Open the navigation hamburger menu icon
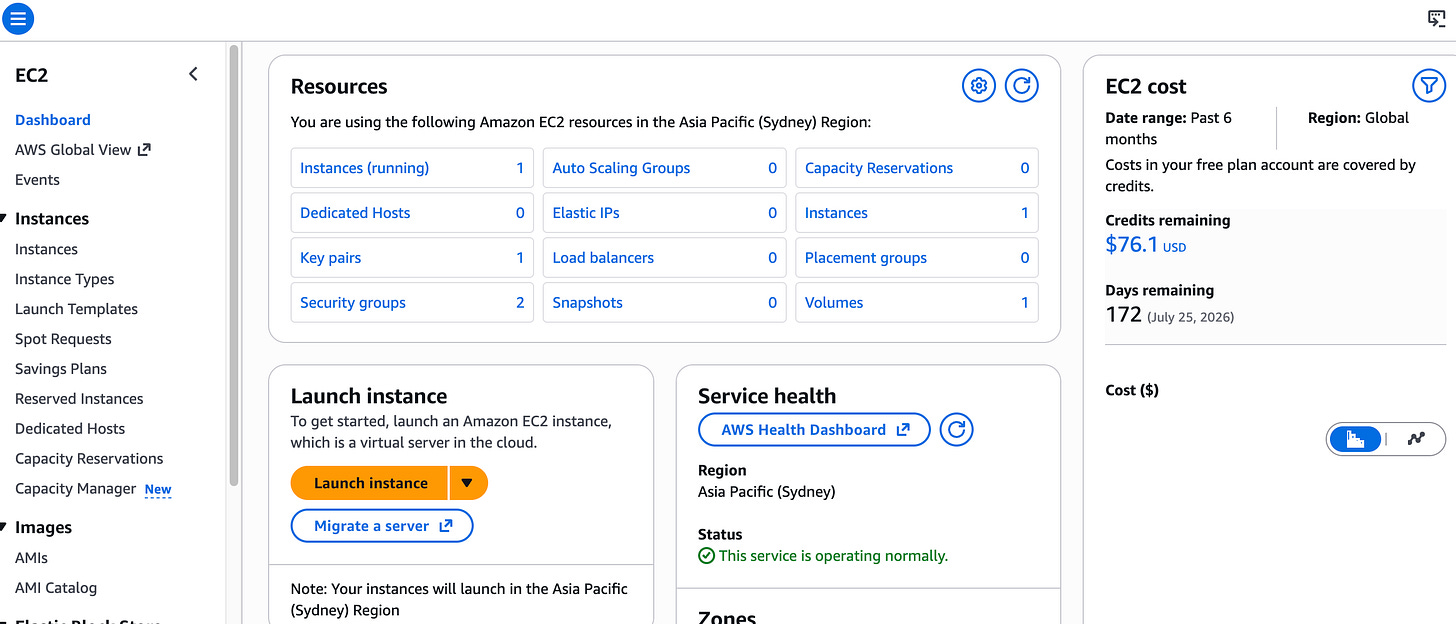 point(18,18)
